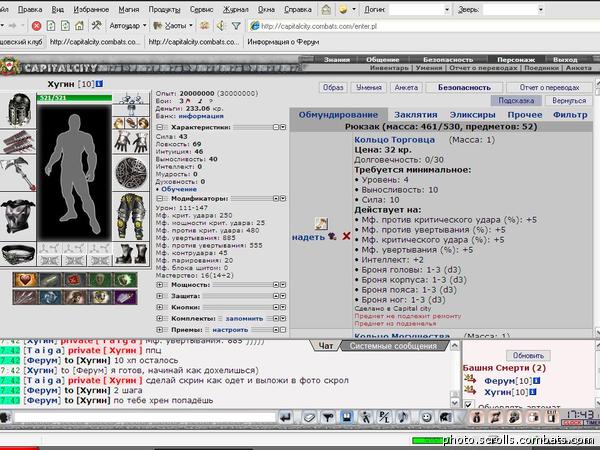
Task: Expand the Комплекты section
Action: (x=160, y=318)
